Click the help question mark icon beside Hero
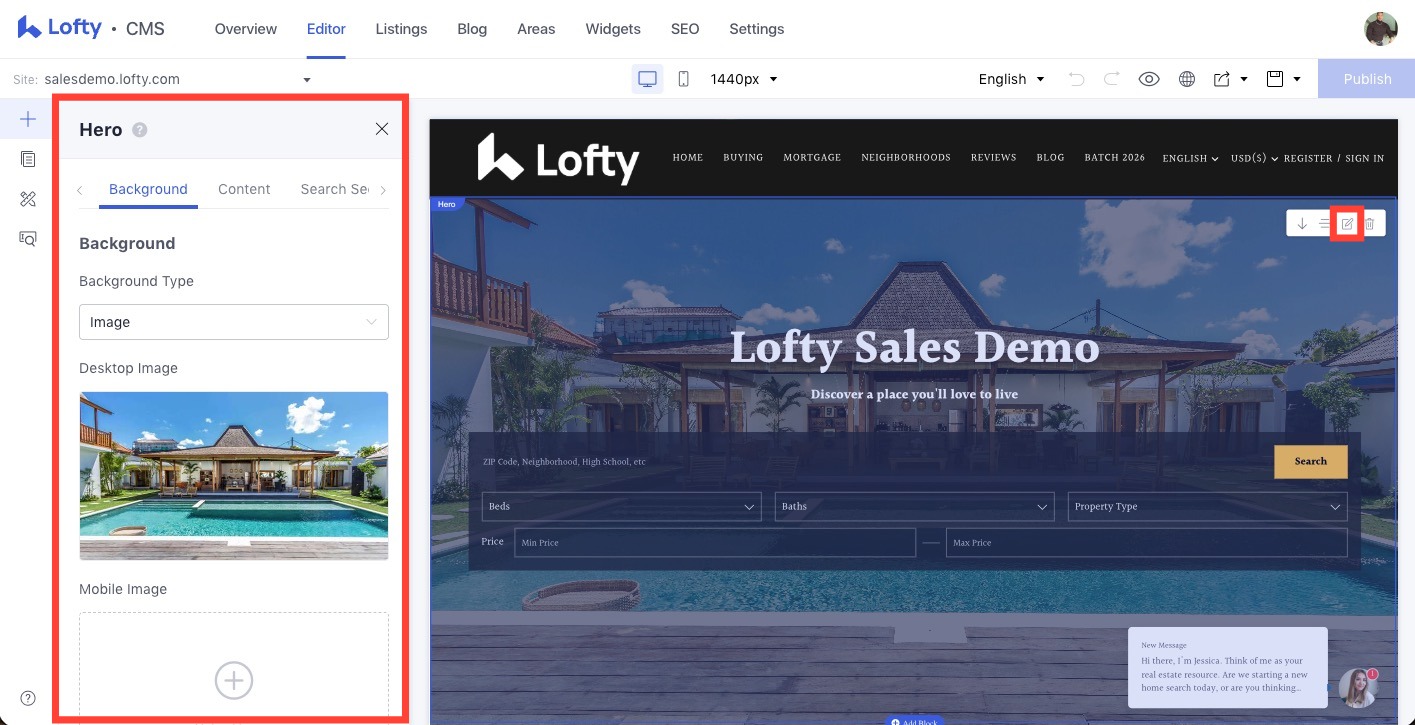The width and height of the screenshot is (1415, 725). [140, 130]
